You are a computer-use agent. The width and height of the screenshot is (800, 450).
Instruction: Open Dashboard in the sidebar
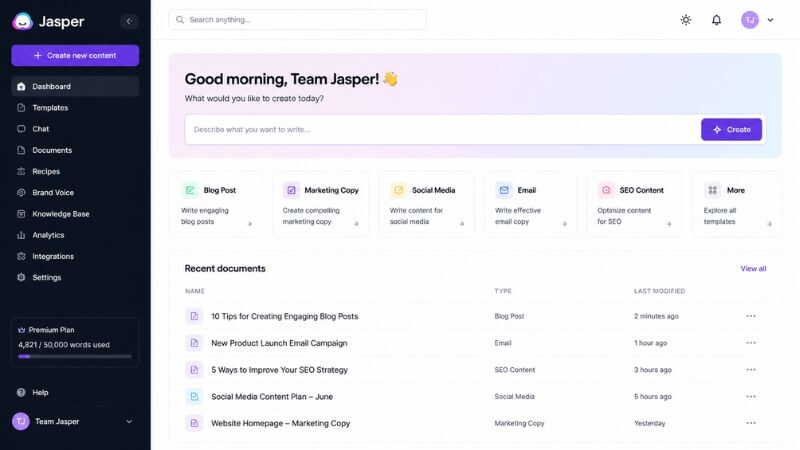tap(75, 87)
